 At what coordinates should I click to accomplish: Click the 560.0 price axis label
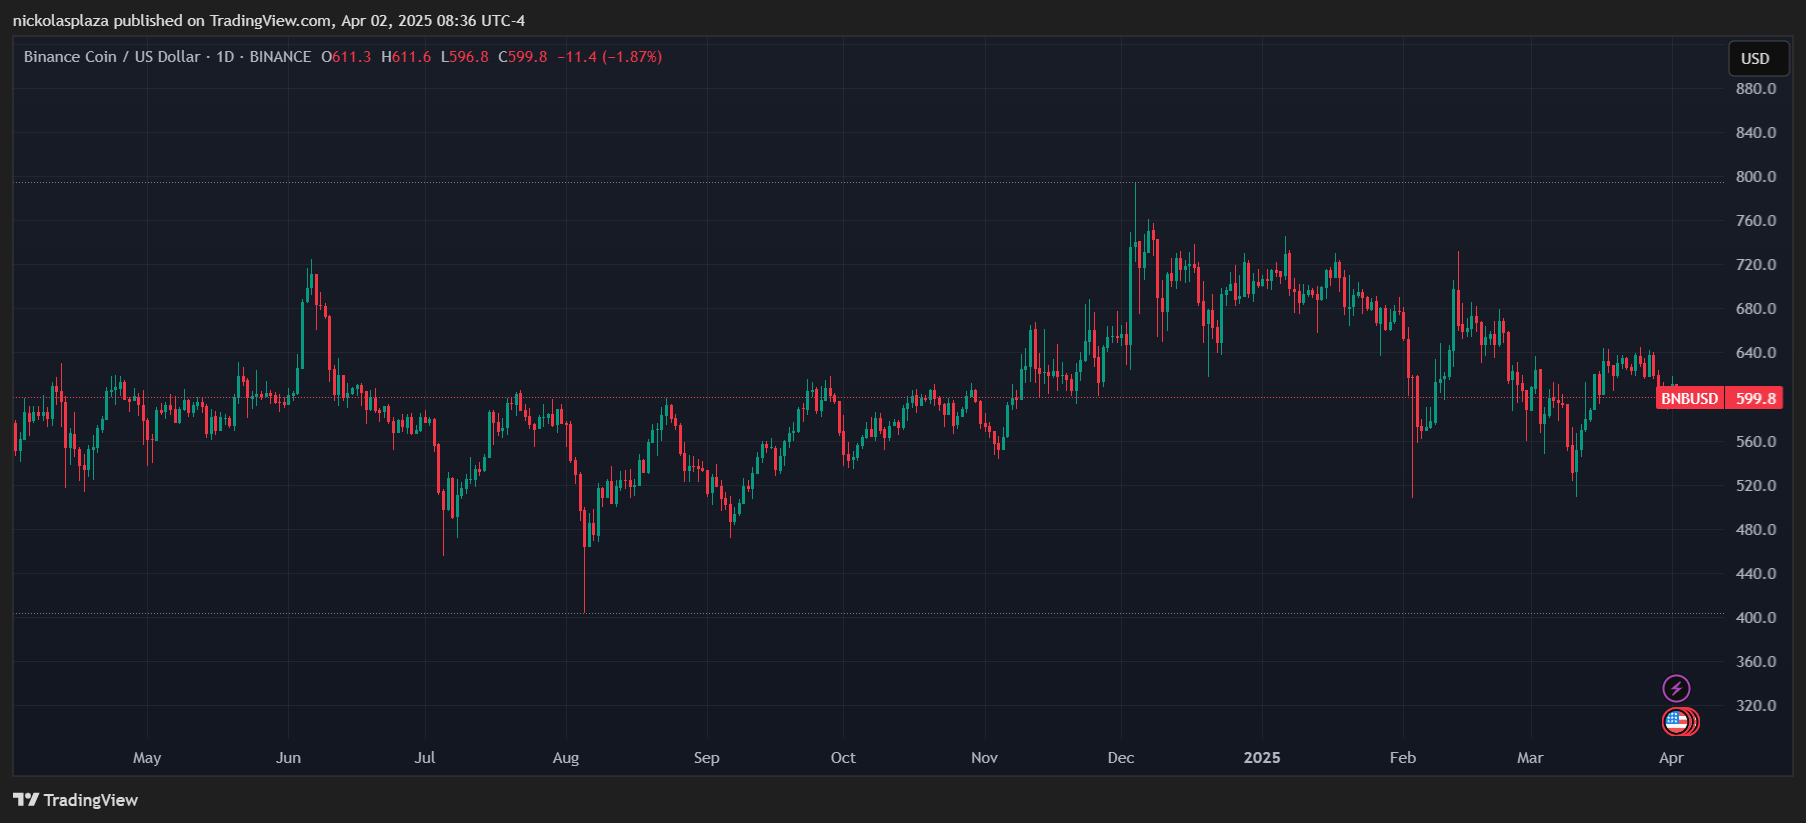[x=1756, y=441]
